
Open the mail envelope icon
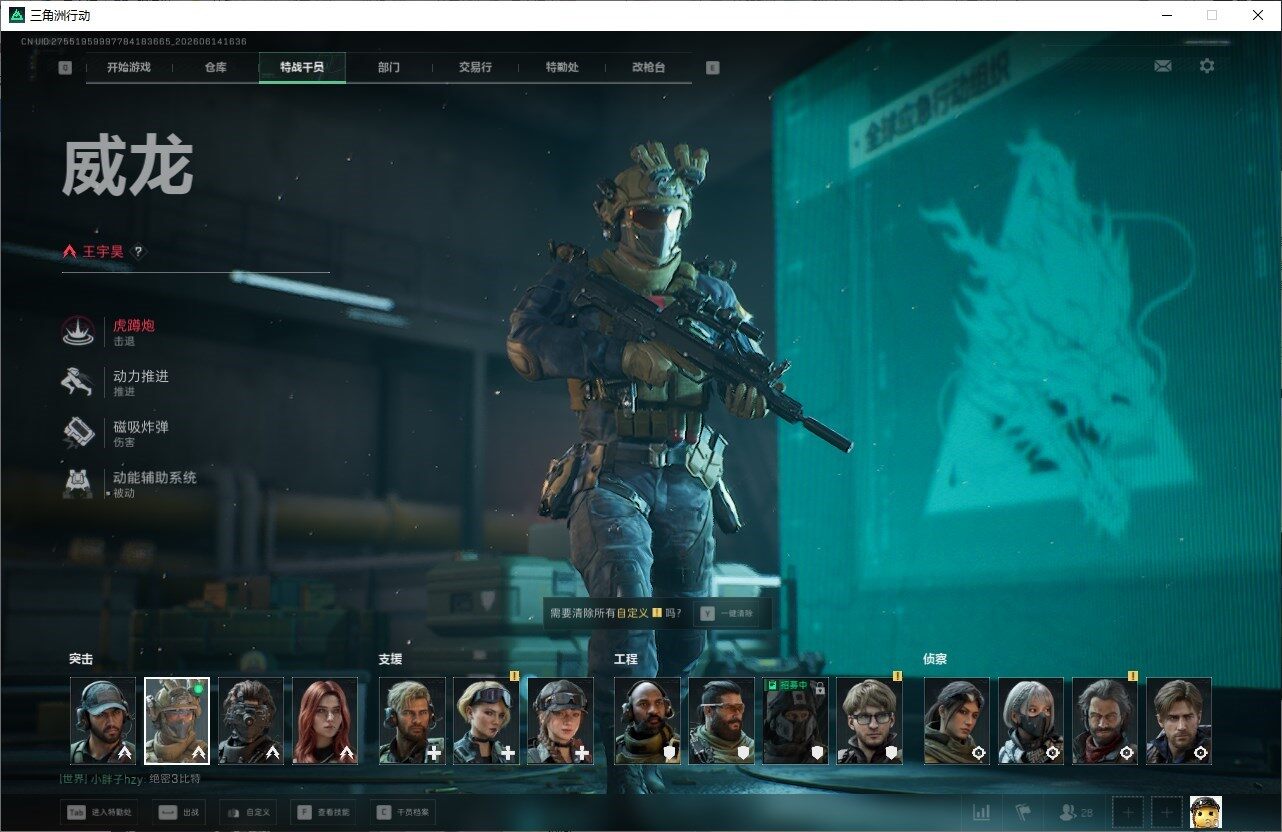click(x=1163, y=66)
